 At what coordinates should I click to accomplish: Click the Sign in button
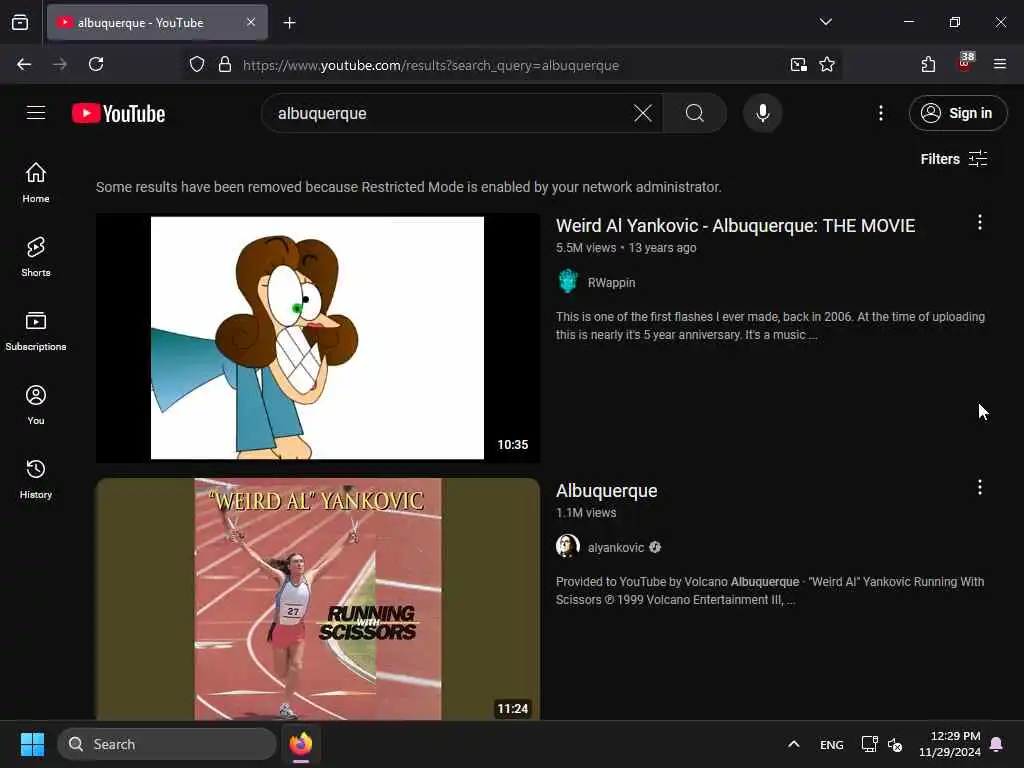[x=957, y=113]
